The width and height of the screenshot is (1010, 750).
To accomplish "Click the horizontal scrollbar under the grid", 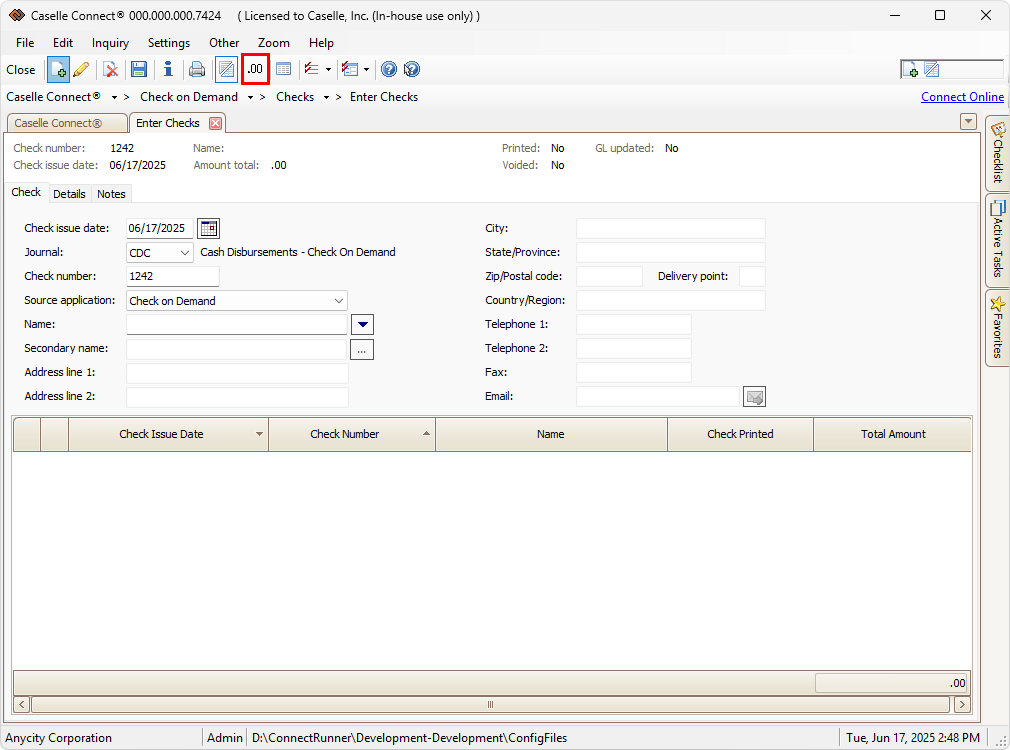I will tap(490, 705).
